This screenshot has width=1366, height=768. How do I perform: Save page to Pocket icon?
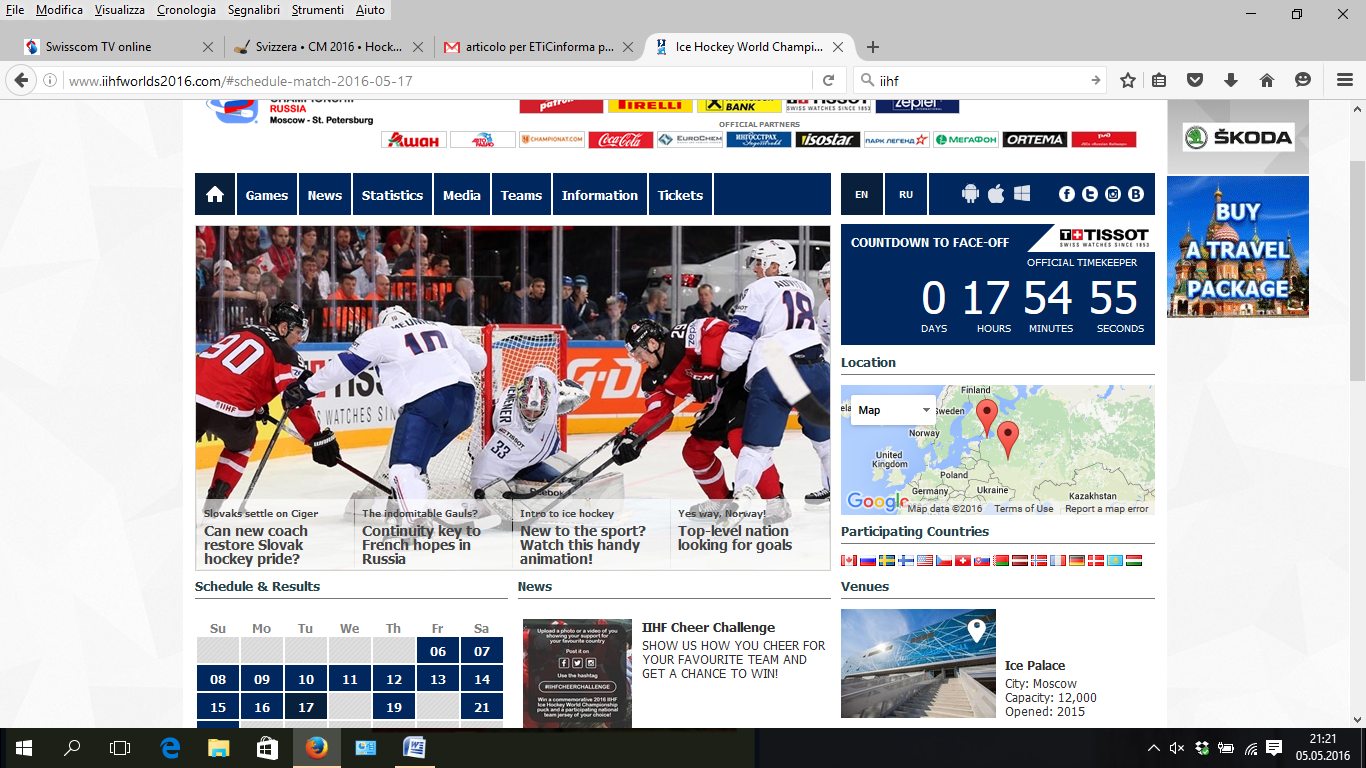coord(1194,80)
